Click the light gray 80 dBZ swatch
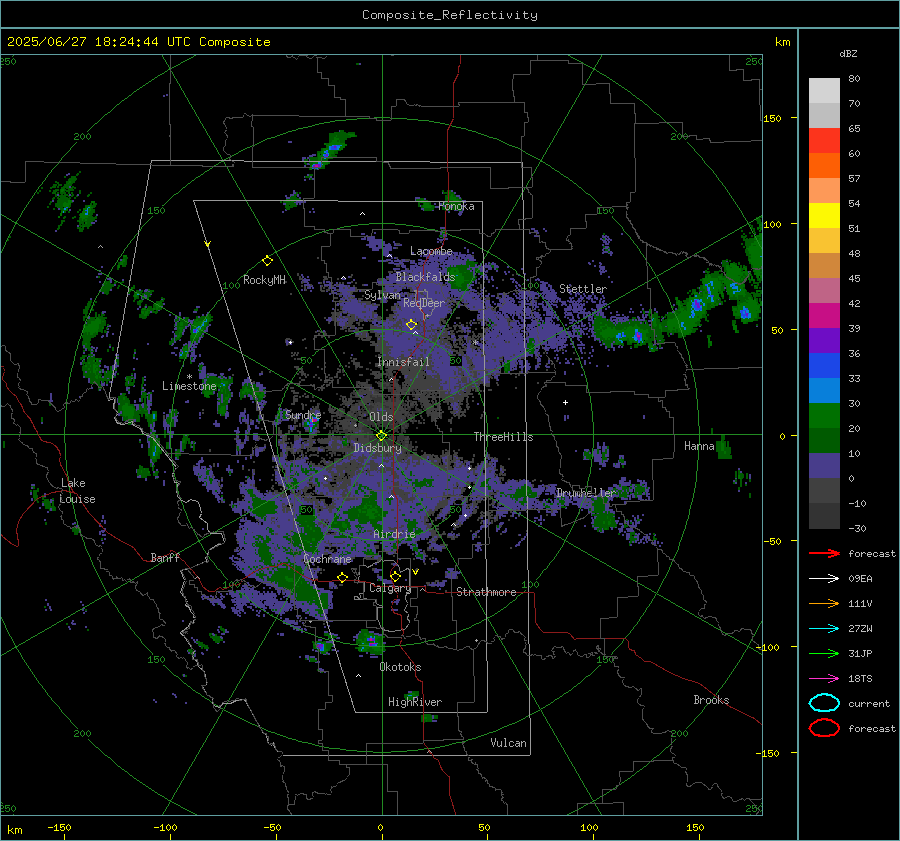The width and height of the screenshot is (900, 841). 824,91
